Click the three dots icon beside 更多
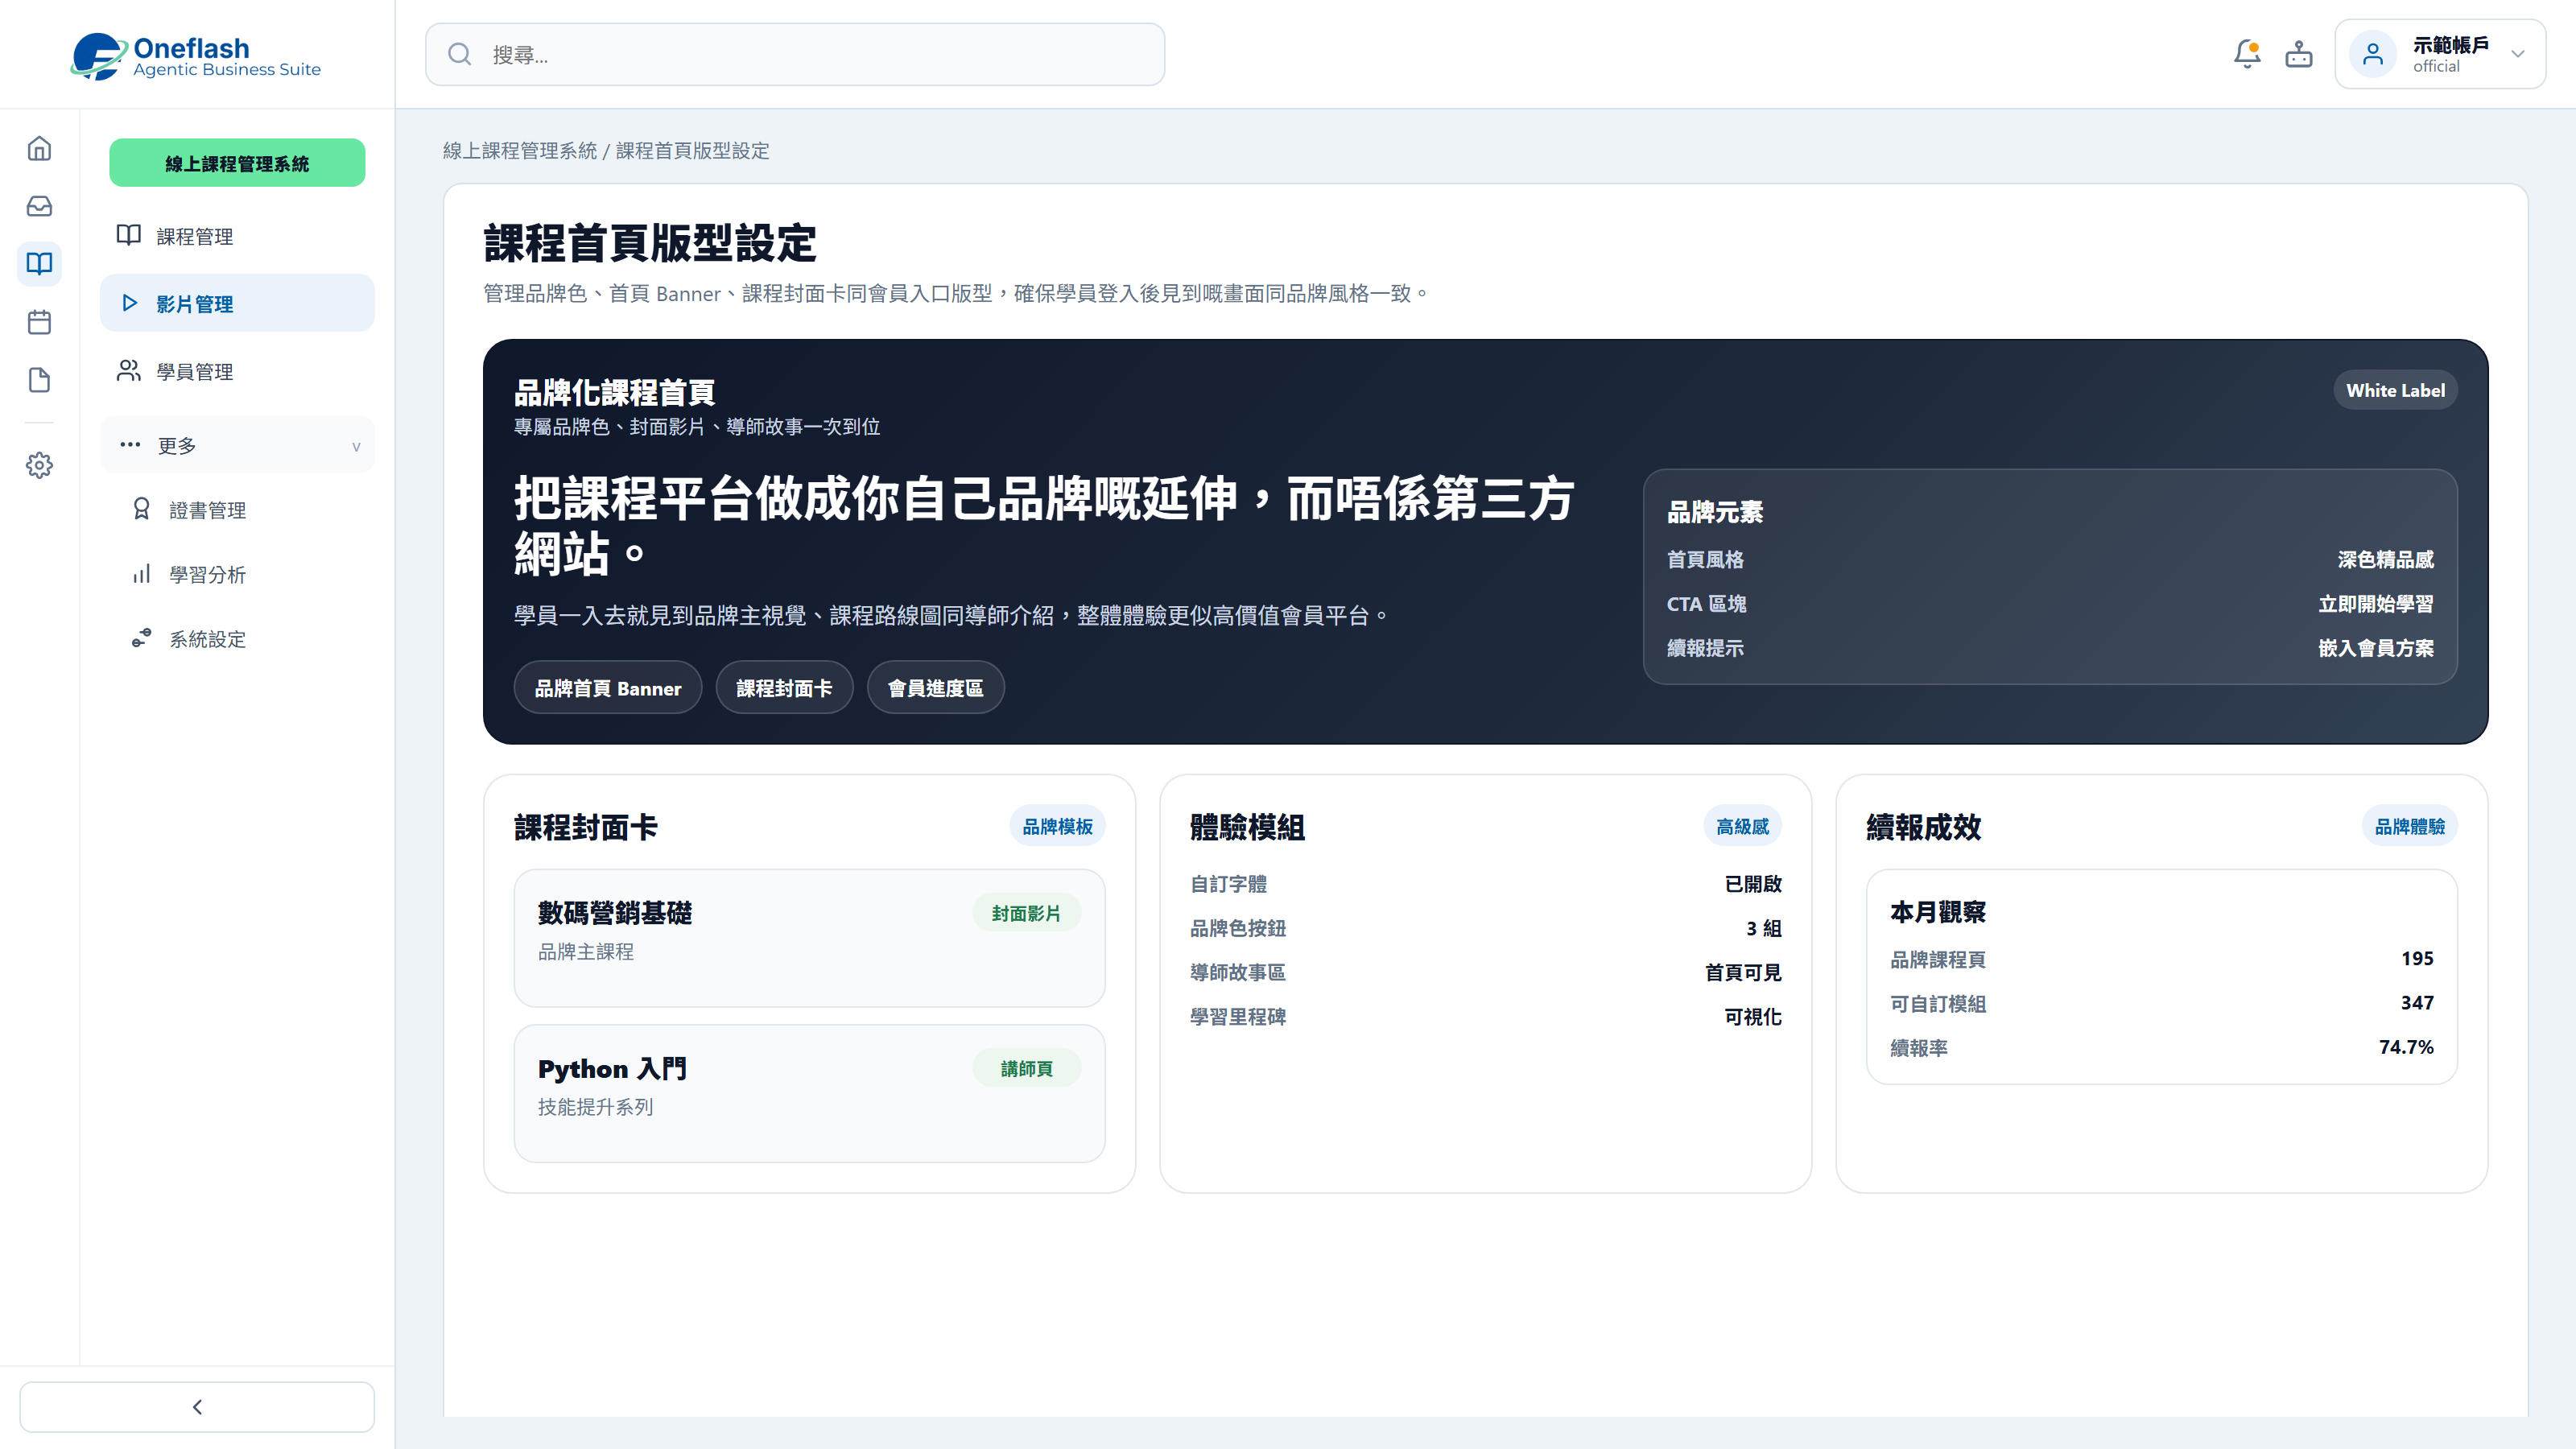 click(130, 444)
